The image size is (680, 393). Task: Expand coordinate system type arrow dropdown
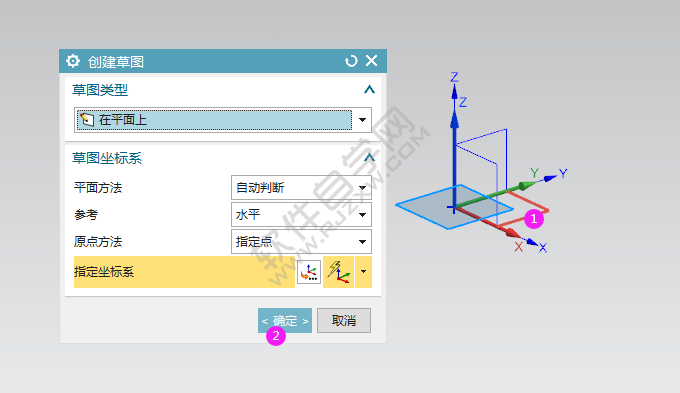(x=363, y=272)
